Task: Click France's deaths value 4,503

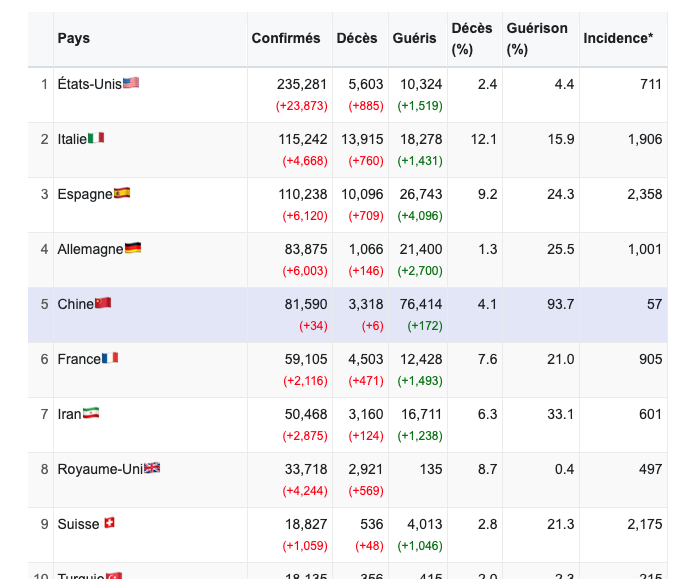Action: tap(366, 359)
